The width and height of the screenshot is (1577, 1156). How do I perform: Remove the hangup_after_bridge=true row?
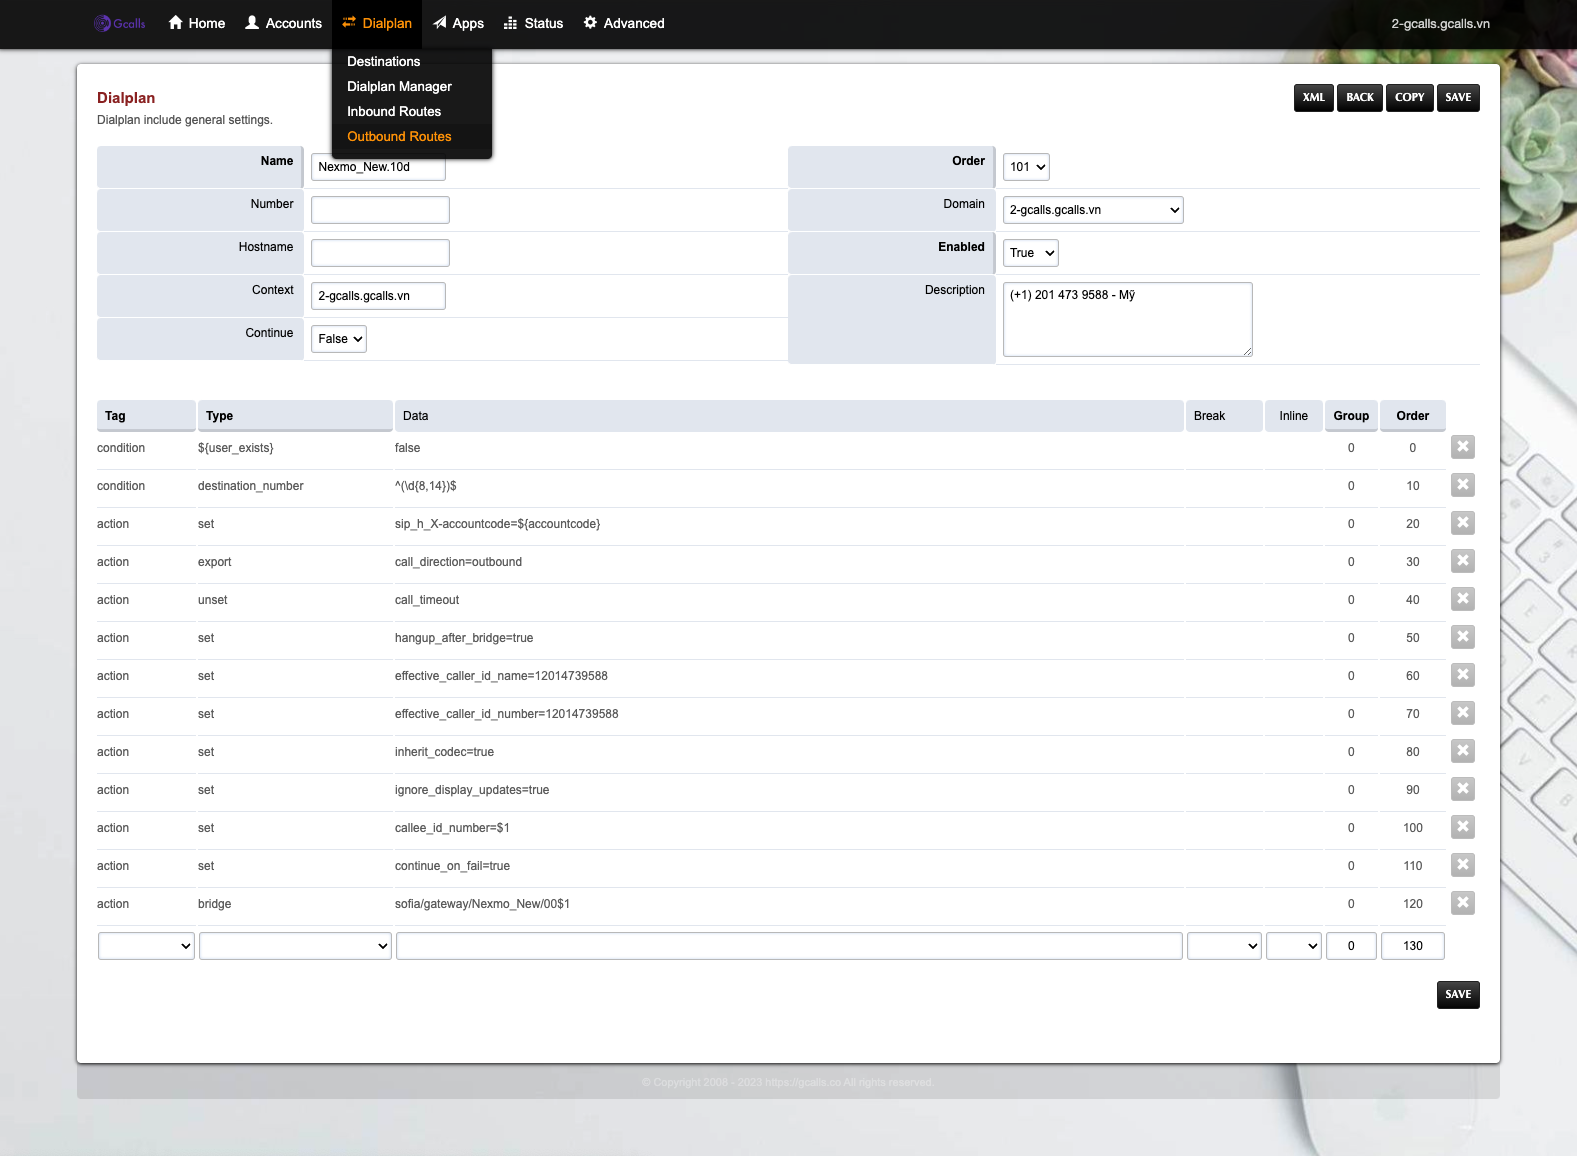(x=1462, y=637)
